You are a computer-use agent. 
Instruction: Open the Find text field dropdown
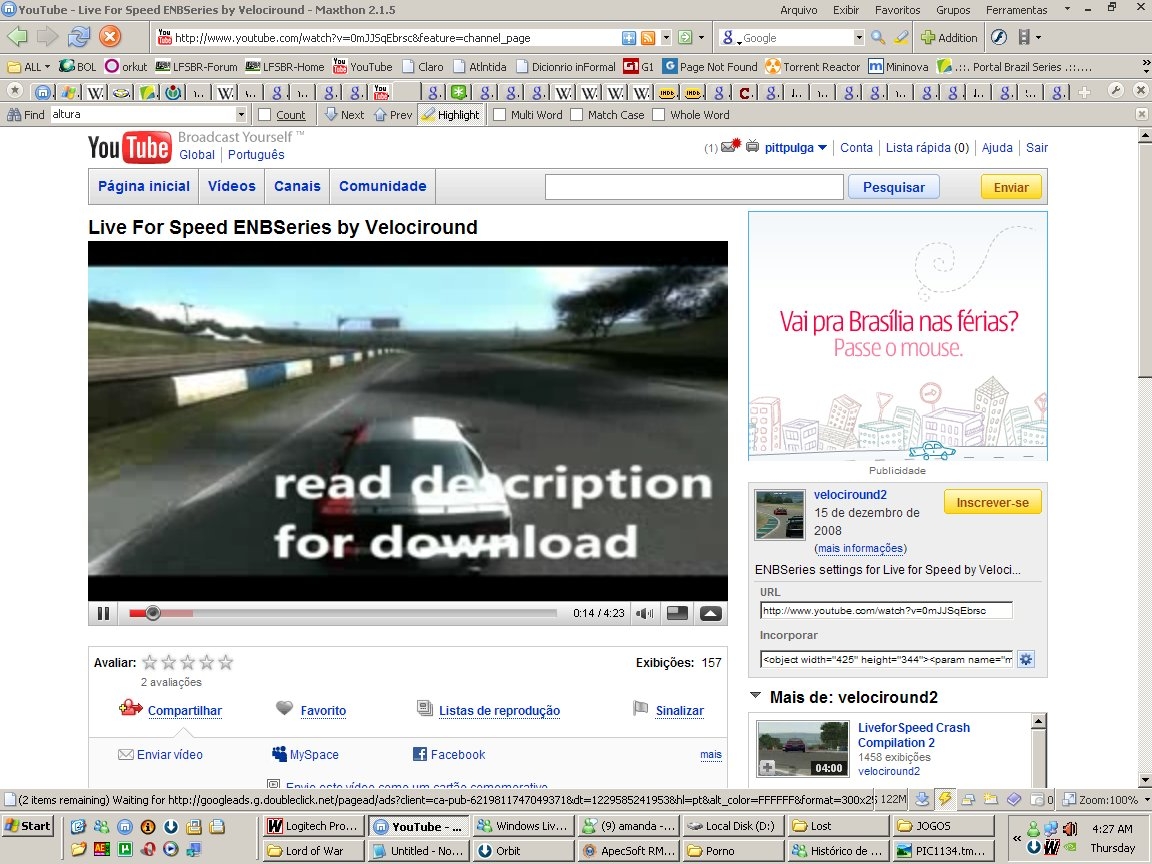tap(241, 115)
